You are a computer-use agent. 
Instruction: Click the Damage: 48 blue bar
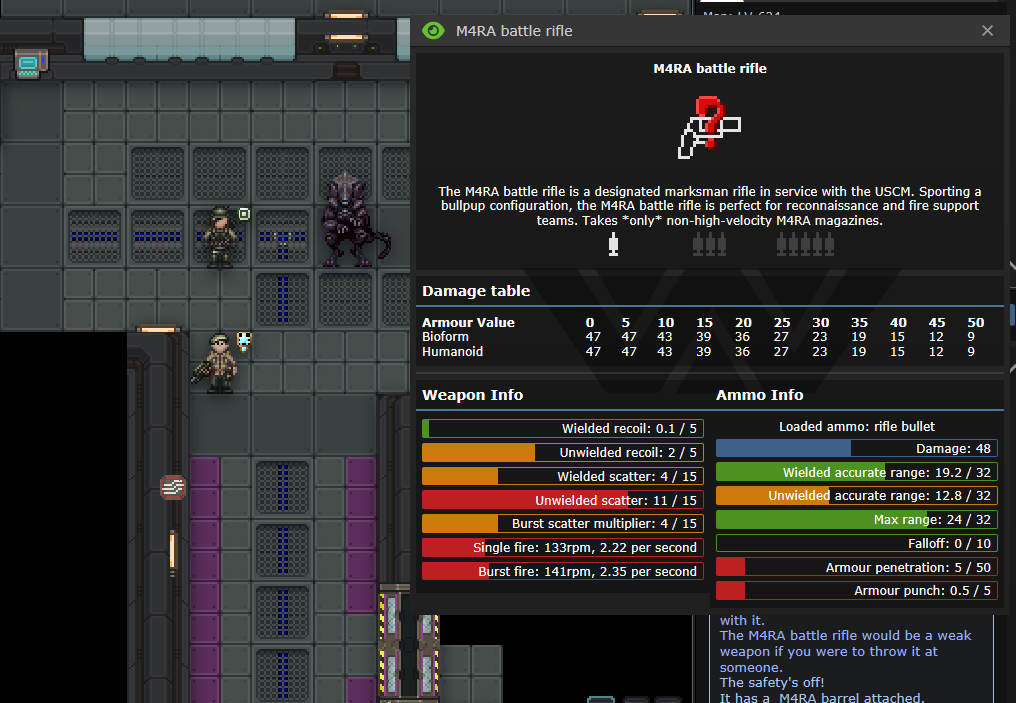pos(856,449)
